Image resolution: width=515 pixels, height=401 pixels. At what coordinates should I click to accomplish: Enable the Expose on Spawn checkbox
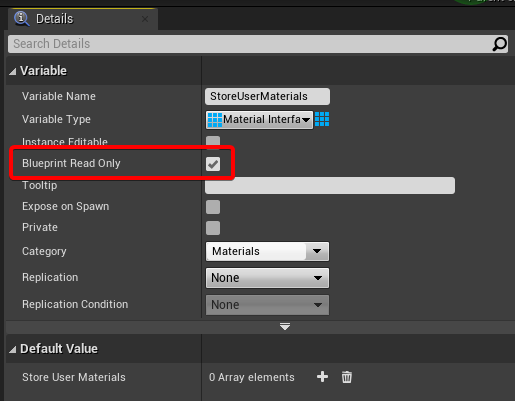pyautogui.click(x=213, y=207)
